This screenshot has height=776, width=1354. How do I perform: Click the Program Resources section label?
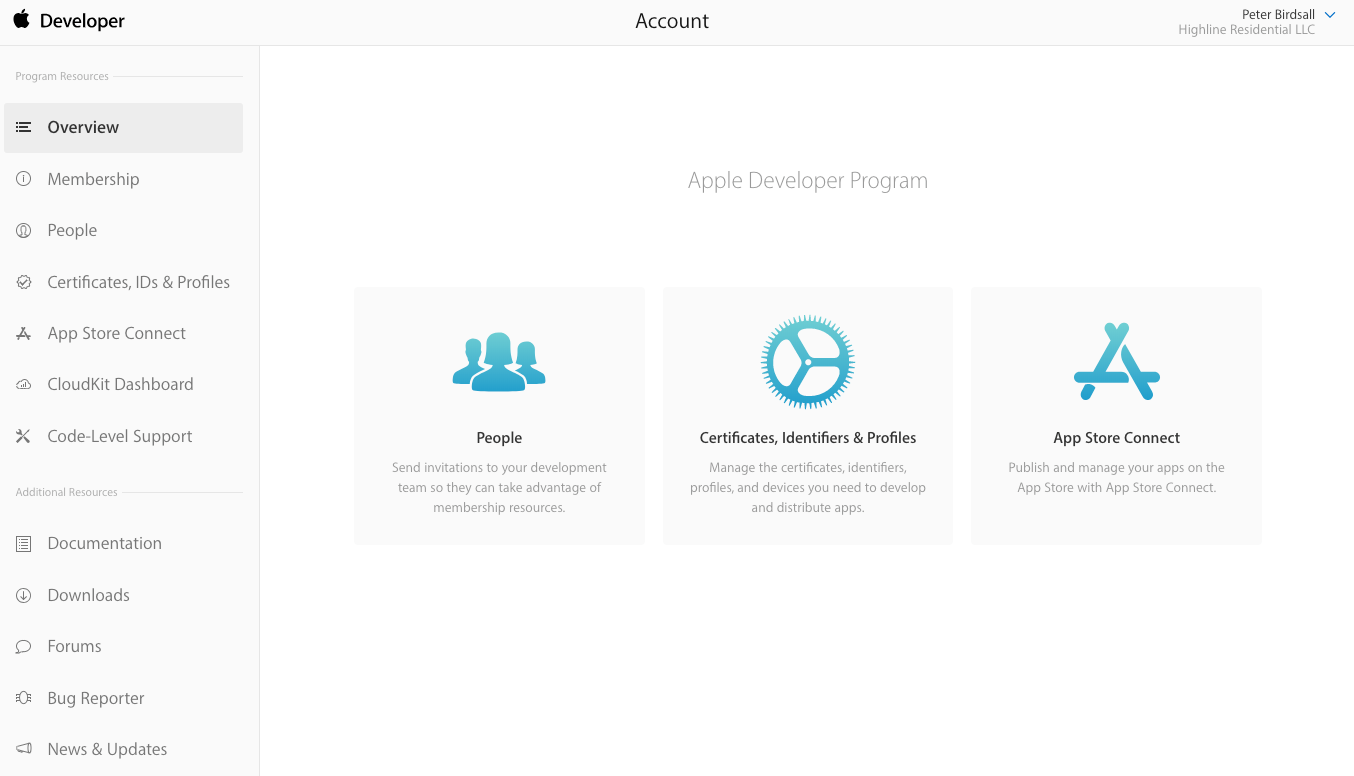tap(62, 76)
